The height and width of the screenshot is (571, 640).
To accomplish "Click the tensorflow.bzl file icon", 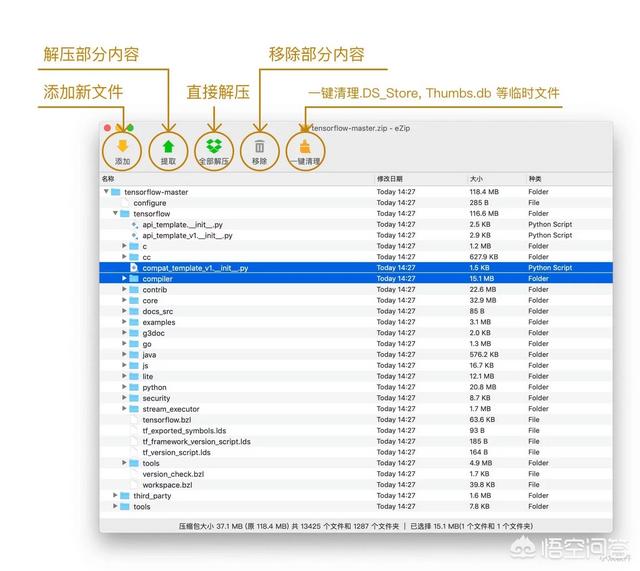I will 134,420.
